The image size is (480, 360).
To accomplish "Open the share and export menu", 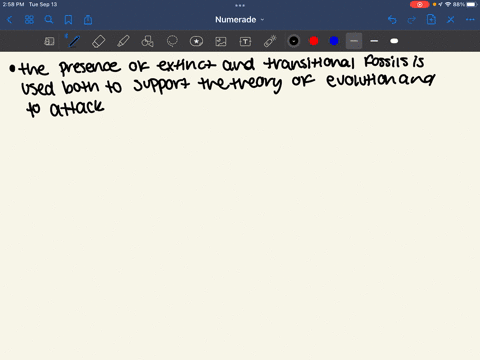I will 88,20.
